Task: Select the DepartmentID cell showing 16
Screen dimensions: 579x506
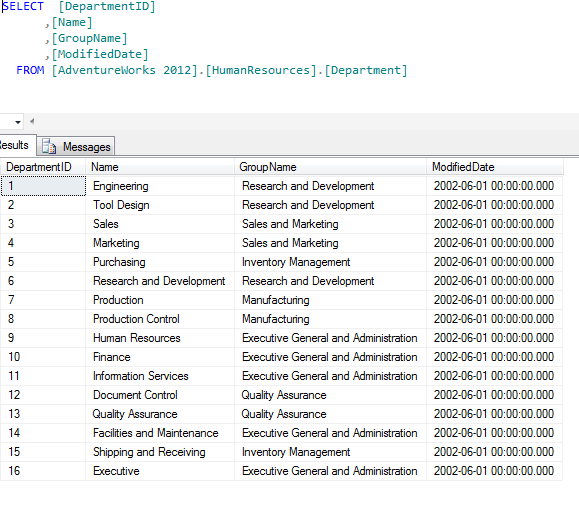Action: (43, 471)
